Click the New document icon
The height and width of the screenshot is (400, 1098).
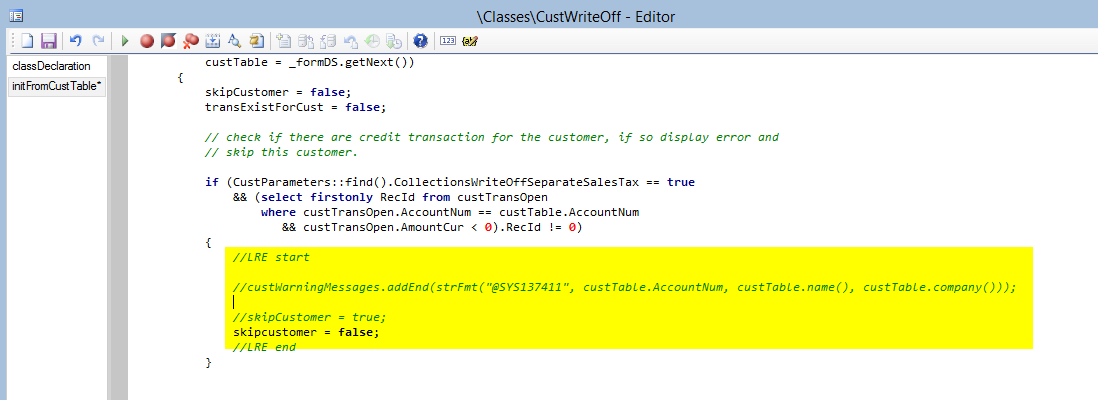(28, 41)
